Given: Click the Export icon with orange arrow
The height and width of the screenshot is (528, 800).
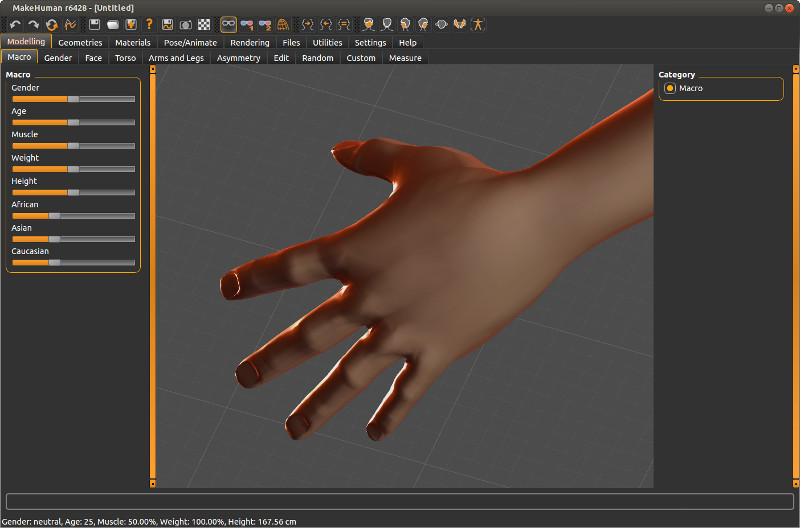Looking at the screenshot, I should (131, 24).
